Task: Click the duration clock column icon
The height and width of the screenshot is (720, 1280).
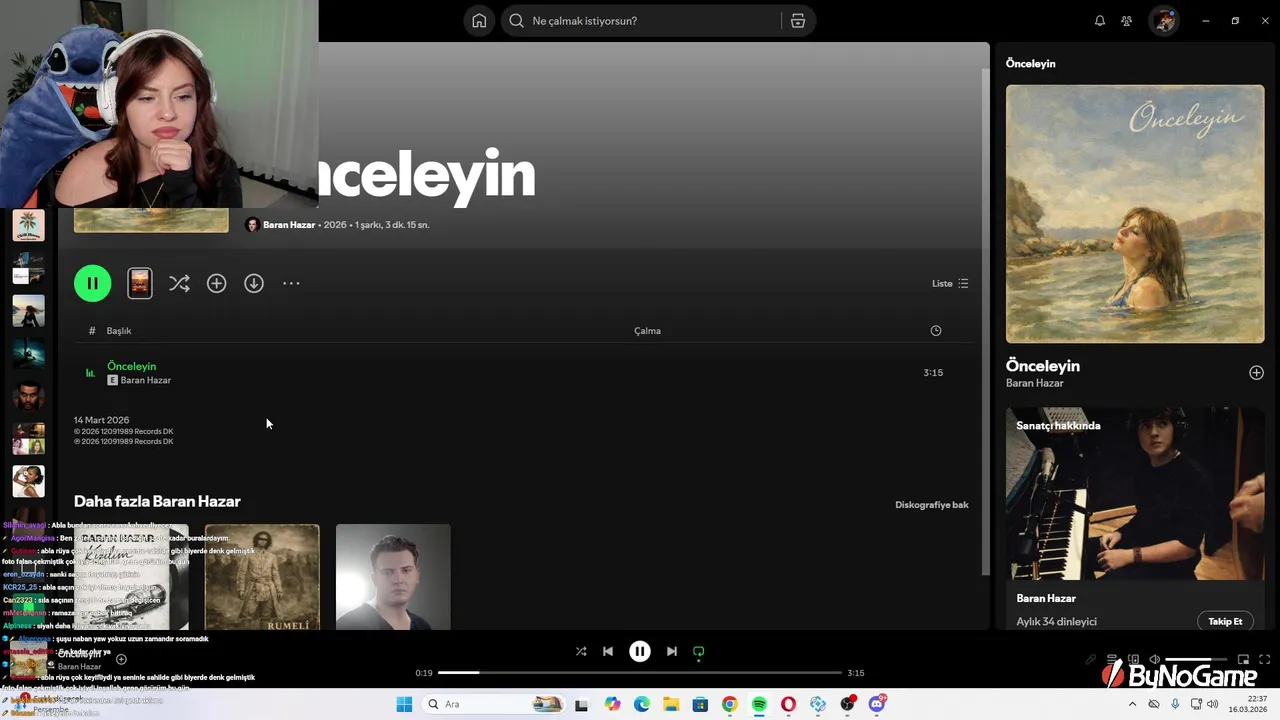Action: click(936, 331)
